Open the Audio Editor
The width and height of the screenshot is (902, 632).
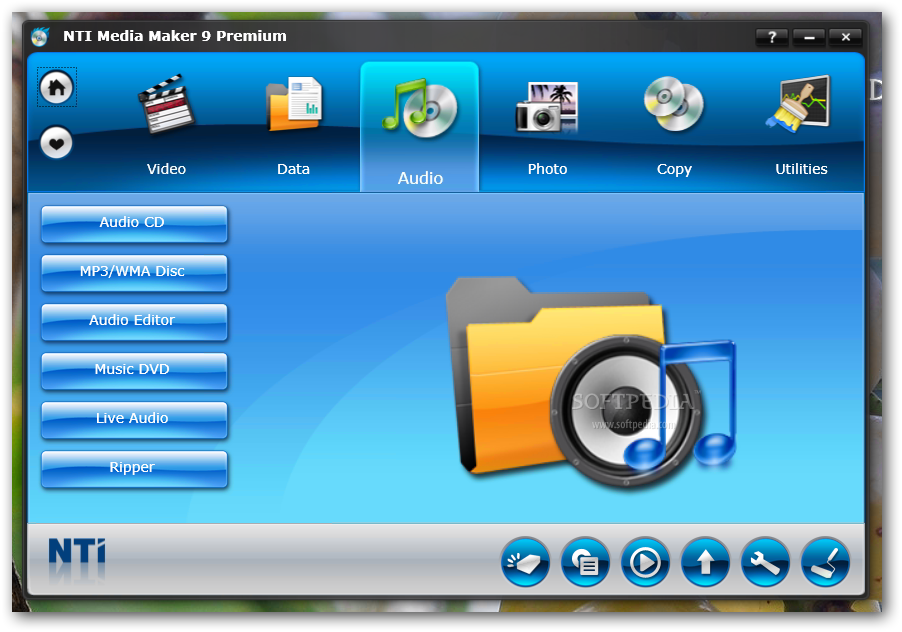click(134, 322)
